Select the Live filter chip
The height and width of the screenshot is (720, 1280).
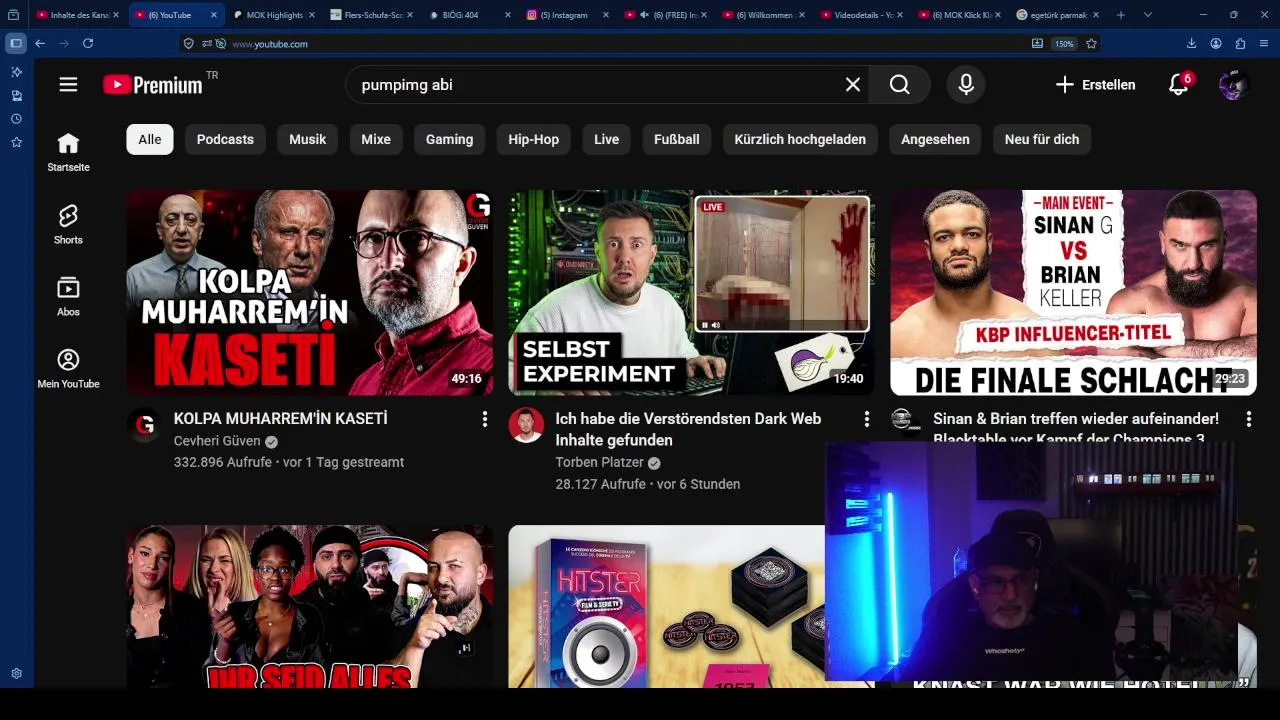607,139
